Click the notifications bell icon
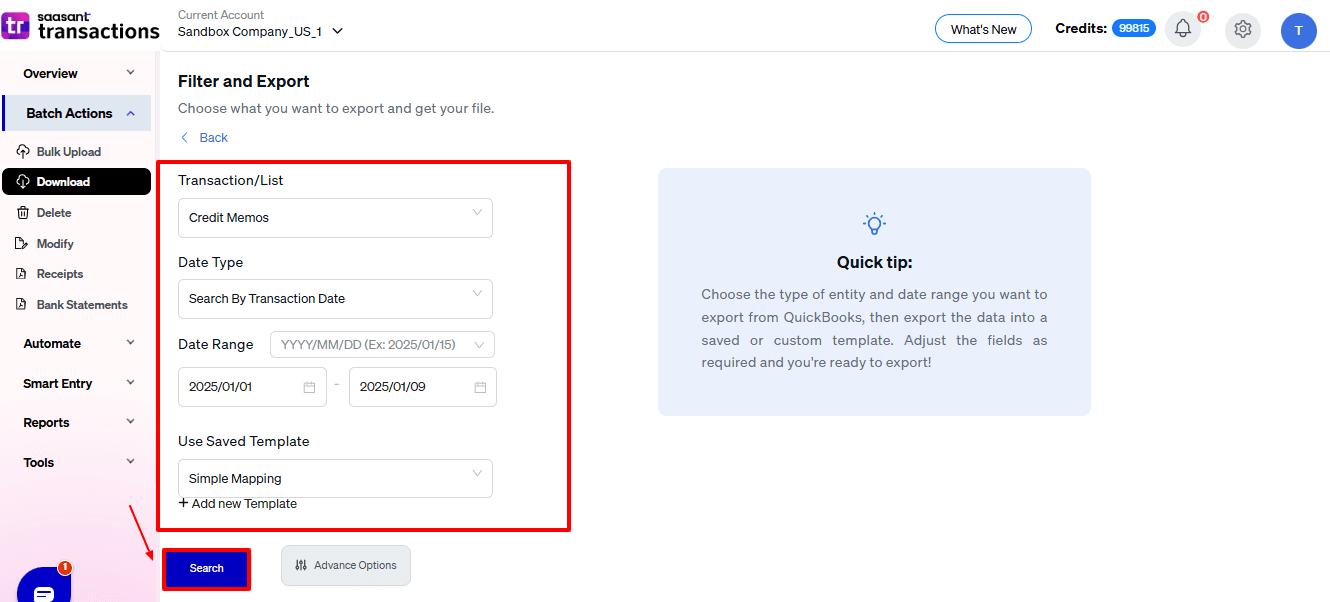1330x602 pixels. [x=1183, y=29]
